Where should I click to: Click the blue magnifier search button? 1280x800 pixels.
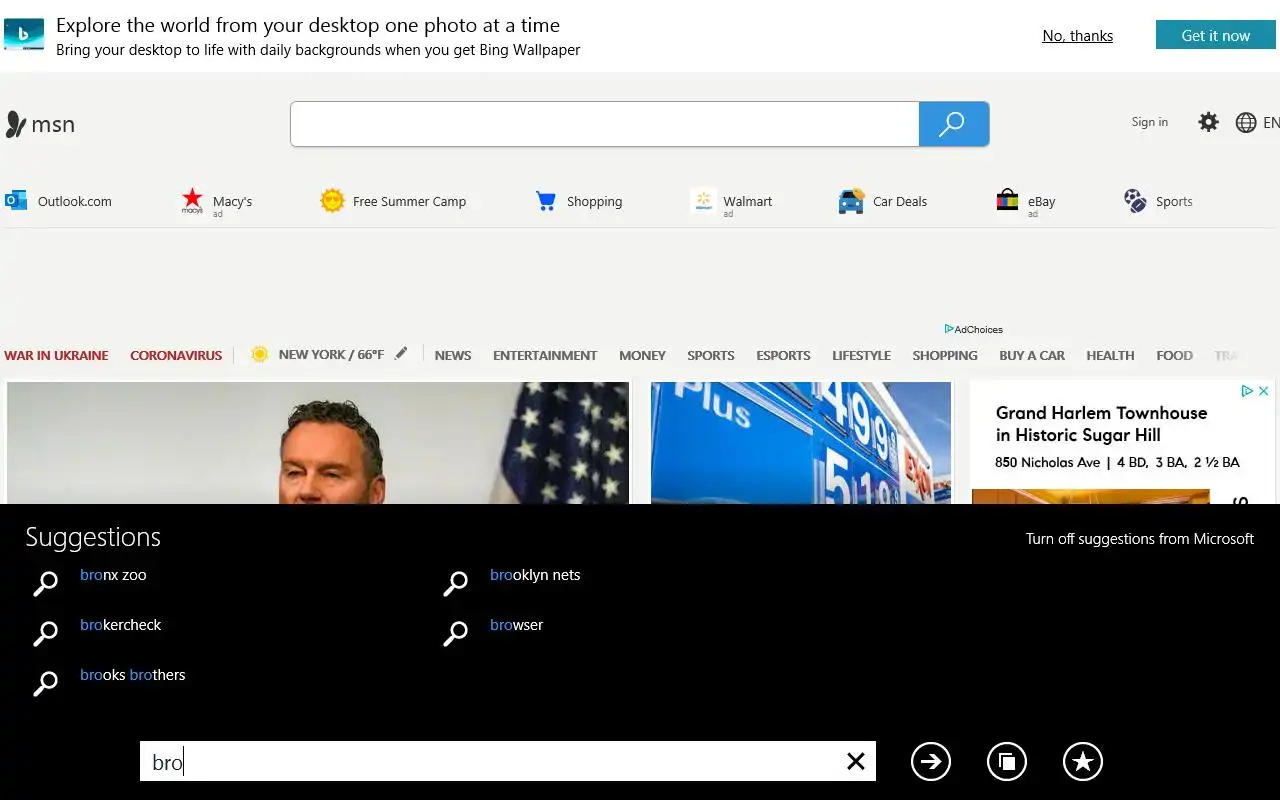coord(954,124)
